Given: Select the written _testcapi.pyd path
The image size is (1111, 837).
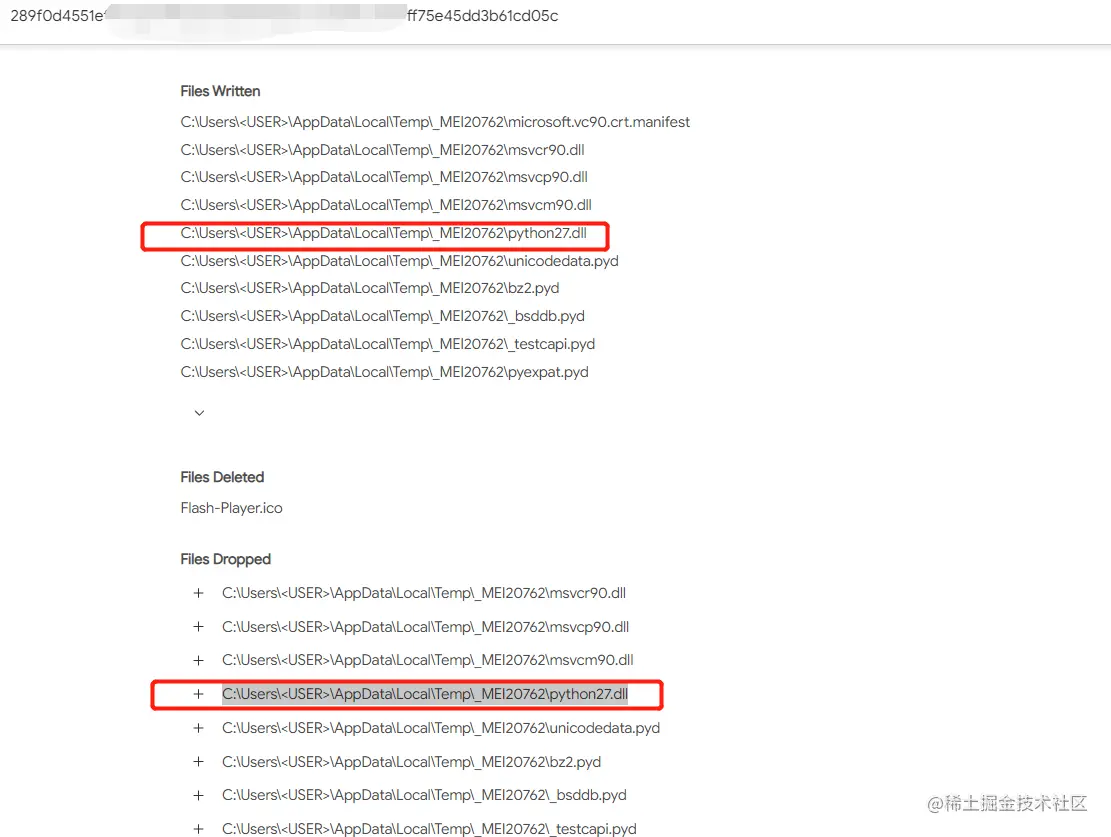Looking at the screenshot, I should pyautogui.click(x=388, y=344).
